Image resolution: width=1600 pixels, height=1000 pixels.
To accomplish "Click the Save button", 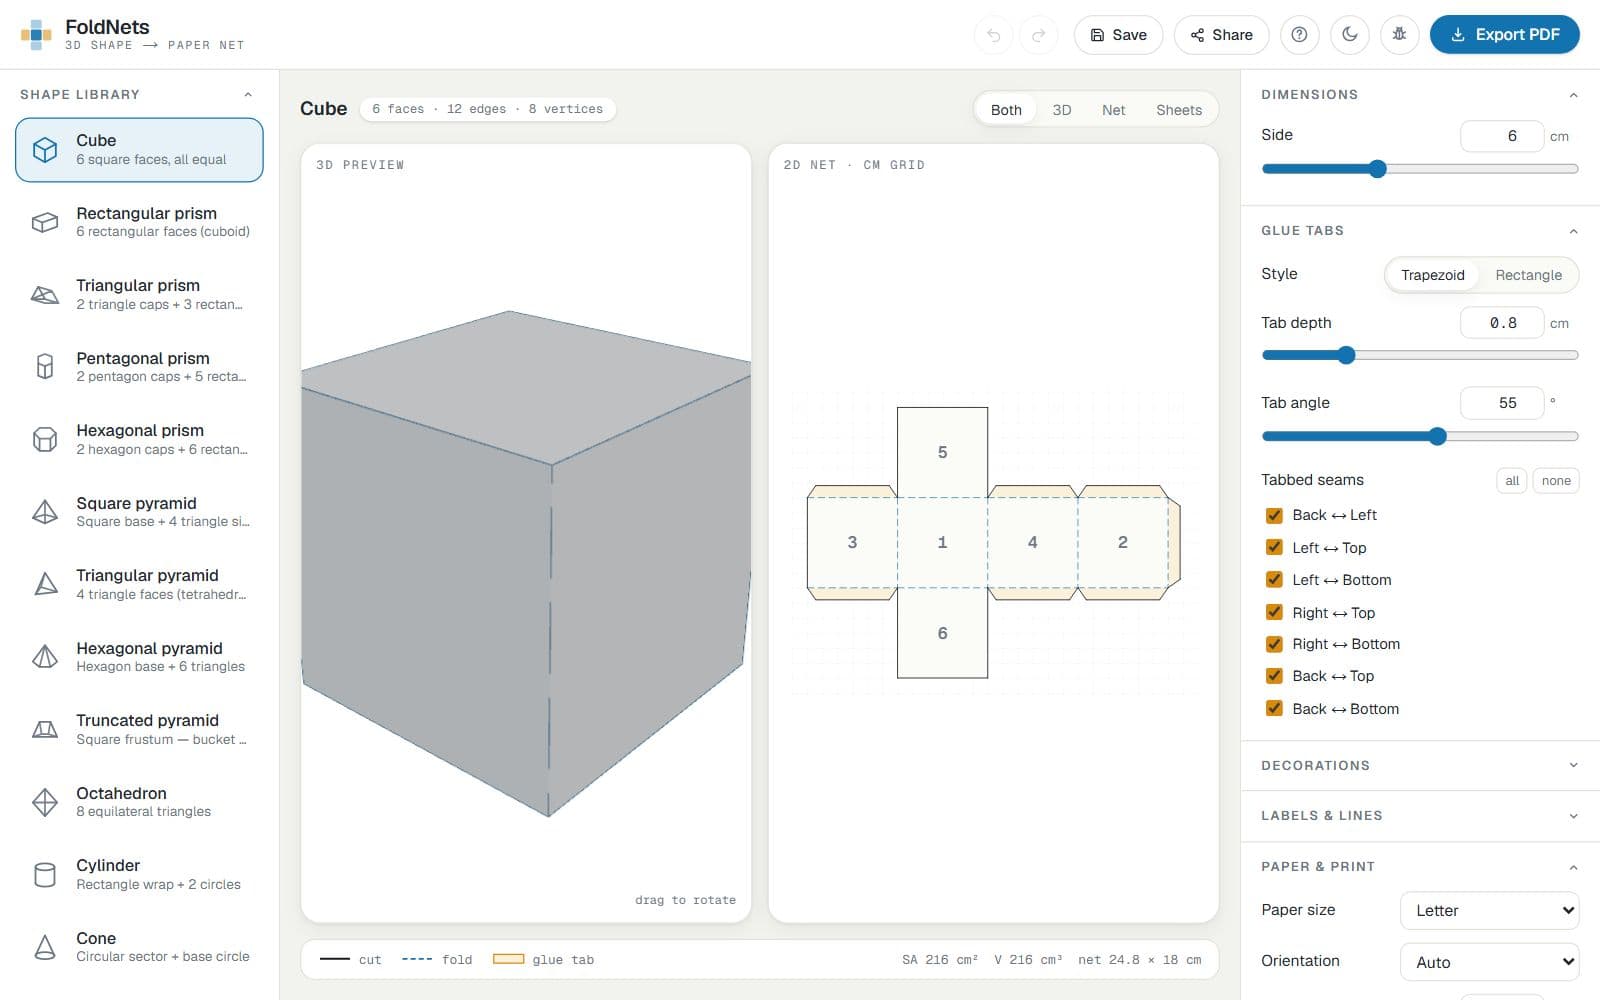I will point(1118,35).
